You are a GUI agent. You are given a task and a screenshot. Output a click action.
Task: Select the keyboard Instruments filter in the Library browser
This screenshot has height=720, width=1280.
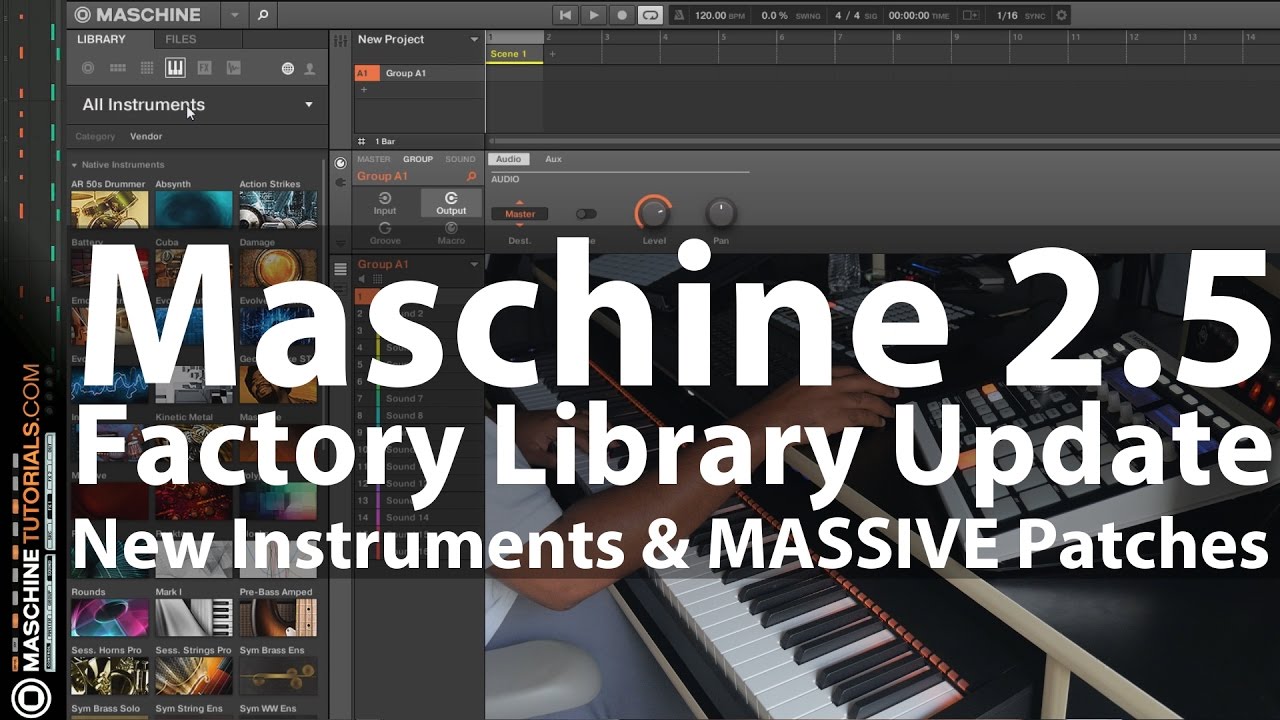(x=176, y=68)
